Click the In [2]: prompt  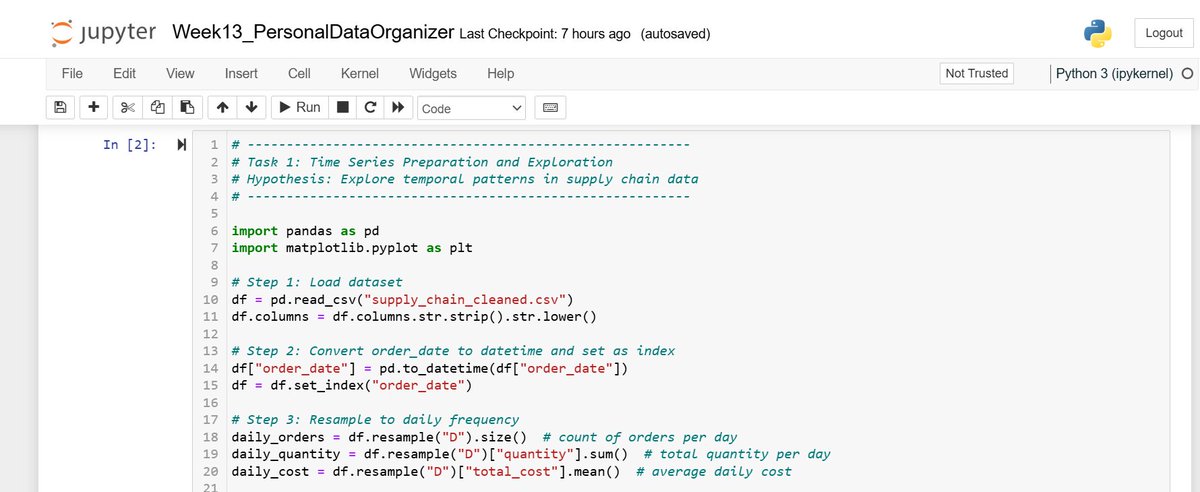(130, 145)
